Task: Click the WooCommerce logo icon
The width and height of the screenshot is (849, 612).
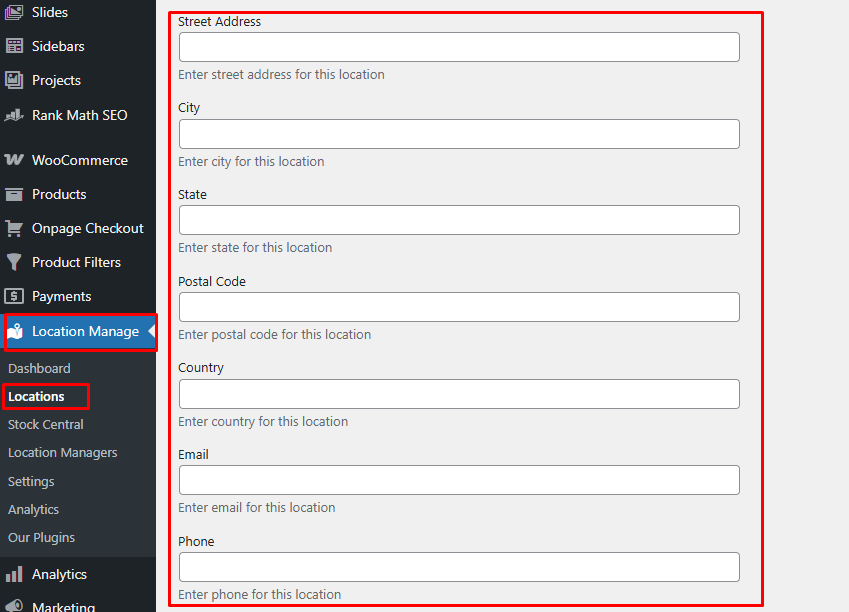Action: [14, 160]
